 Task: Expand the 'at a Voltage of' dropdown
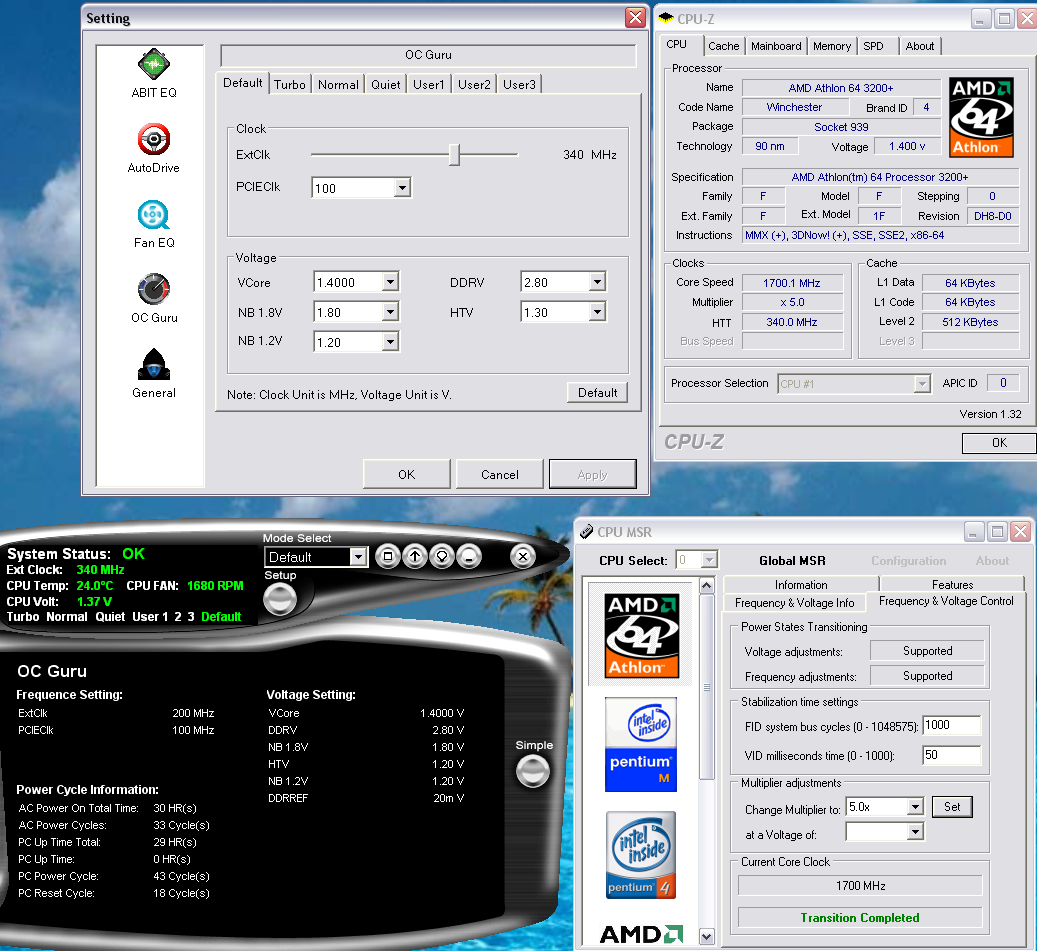click(915, 832)
